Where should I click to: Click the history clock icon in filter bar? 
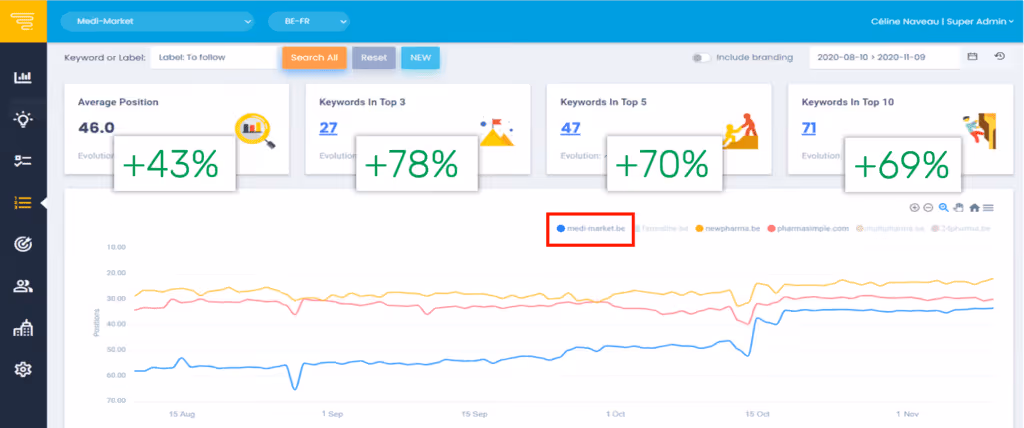999,57
